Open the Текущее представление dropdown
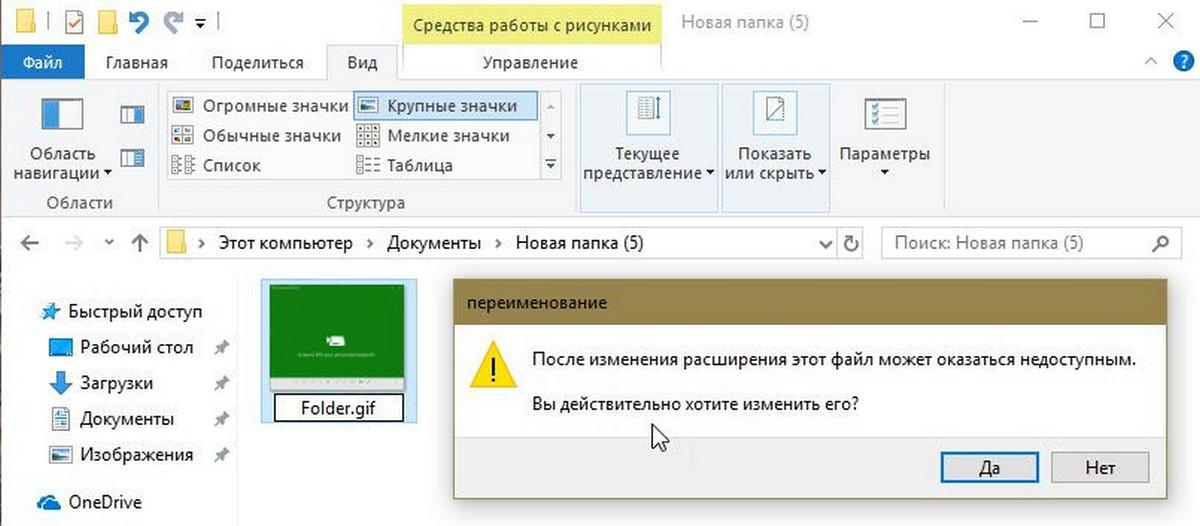Image resolution: width=1200 pixels, height=526 pixels. tap(648, 148)
